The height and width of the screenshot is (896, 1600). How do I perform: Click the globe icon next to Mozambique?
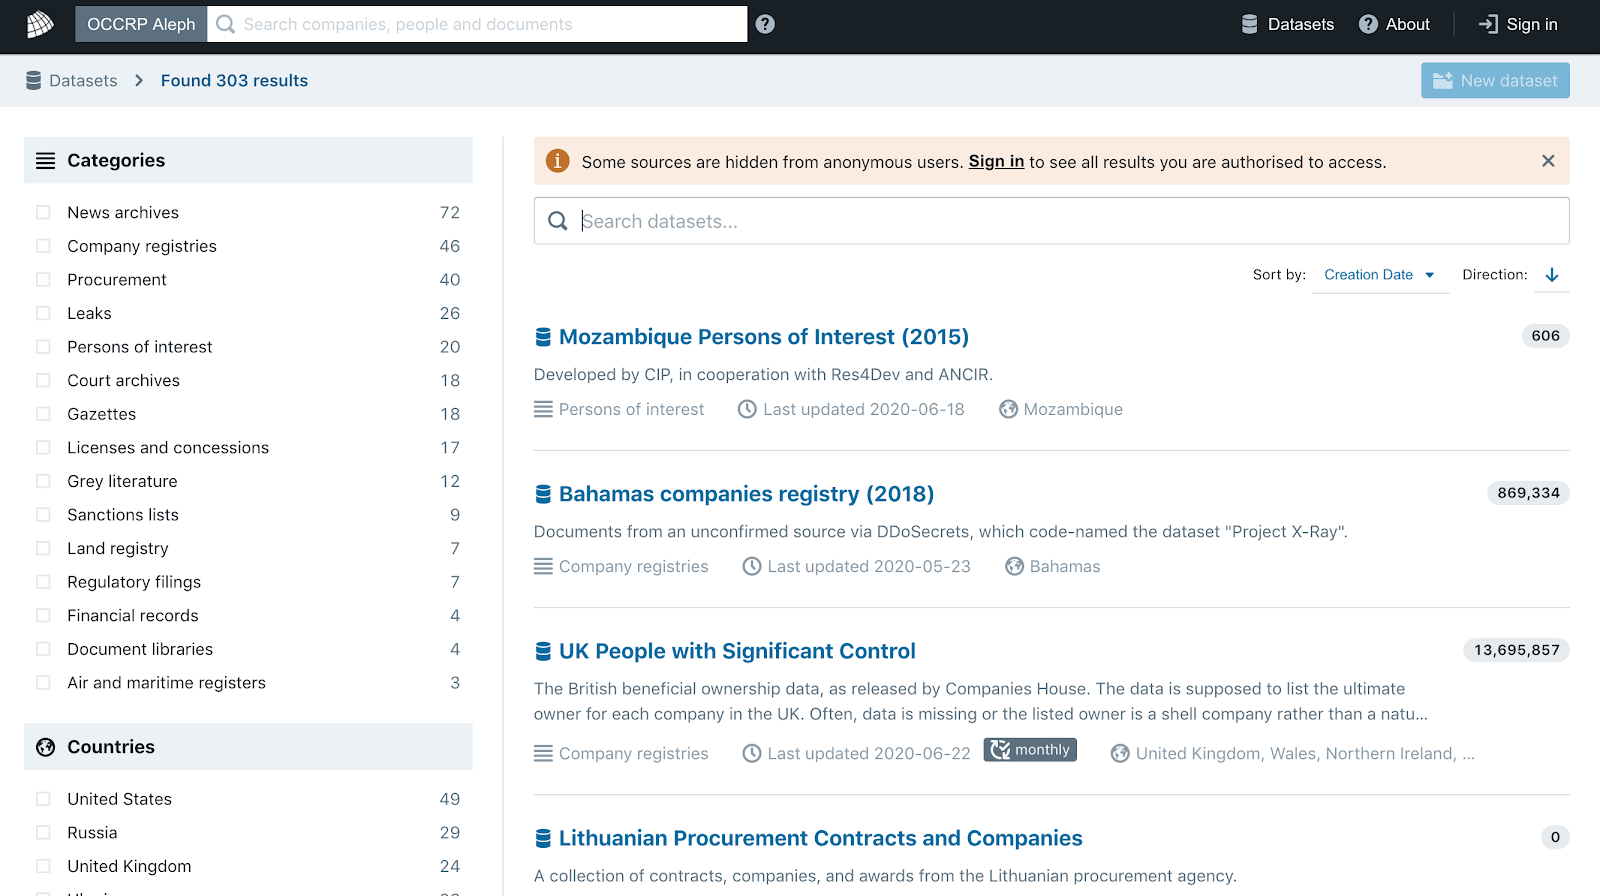[x=1008, y=409]
